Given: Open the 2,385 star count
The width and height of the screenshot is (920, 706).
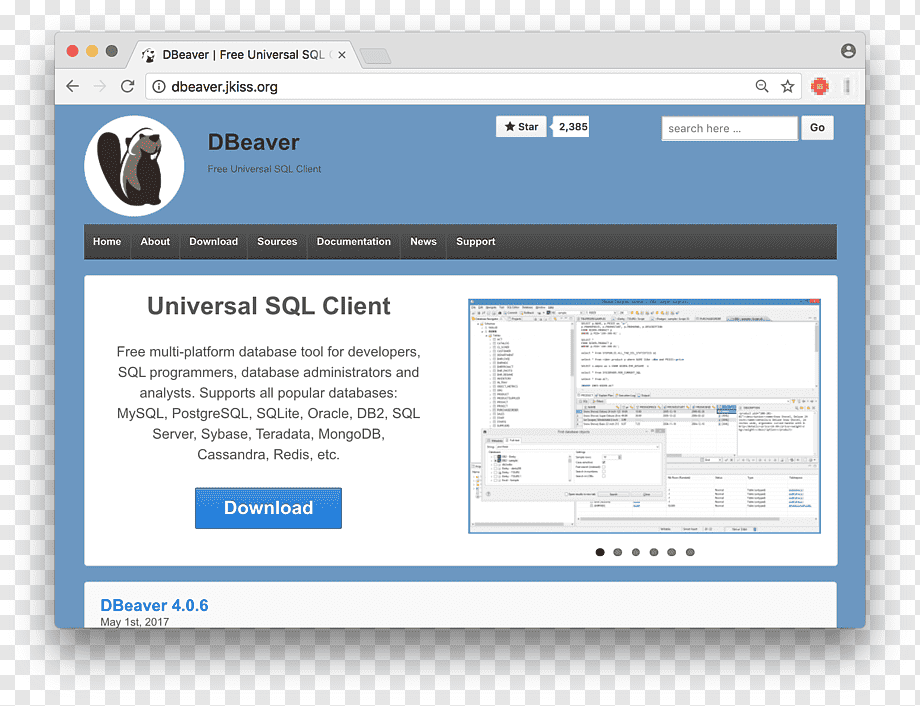Looking at the screenshot, I should pyautogui.click(x=572, y=127).
